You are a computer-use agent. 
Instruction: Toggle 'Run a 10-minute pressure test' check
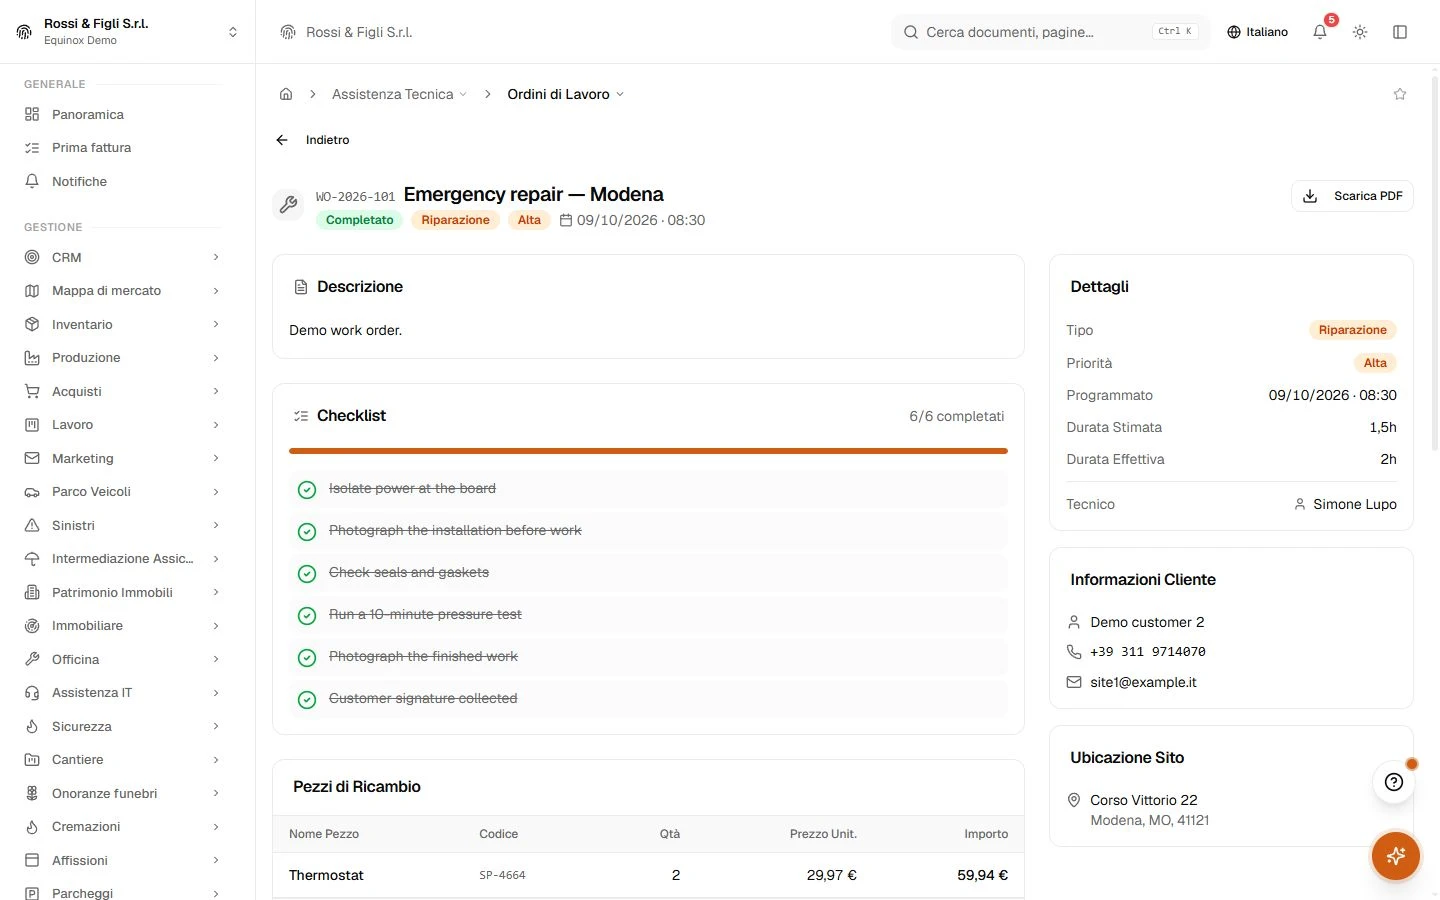click(307, 616)
